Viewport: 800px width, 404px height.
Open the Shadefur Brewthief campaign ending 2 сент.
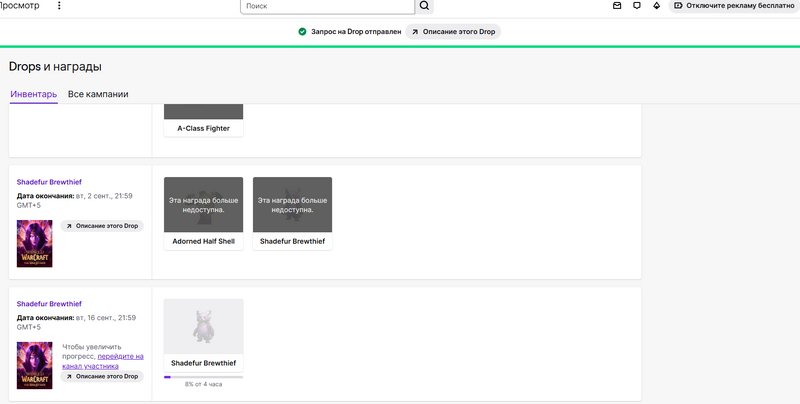tap(49, 182)
